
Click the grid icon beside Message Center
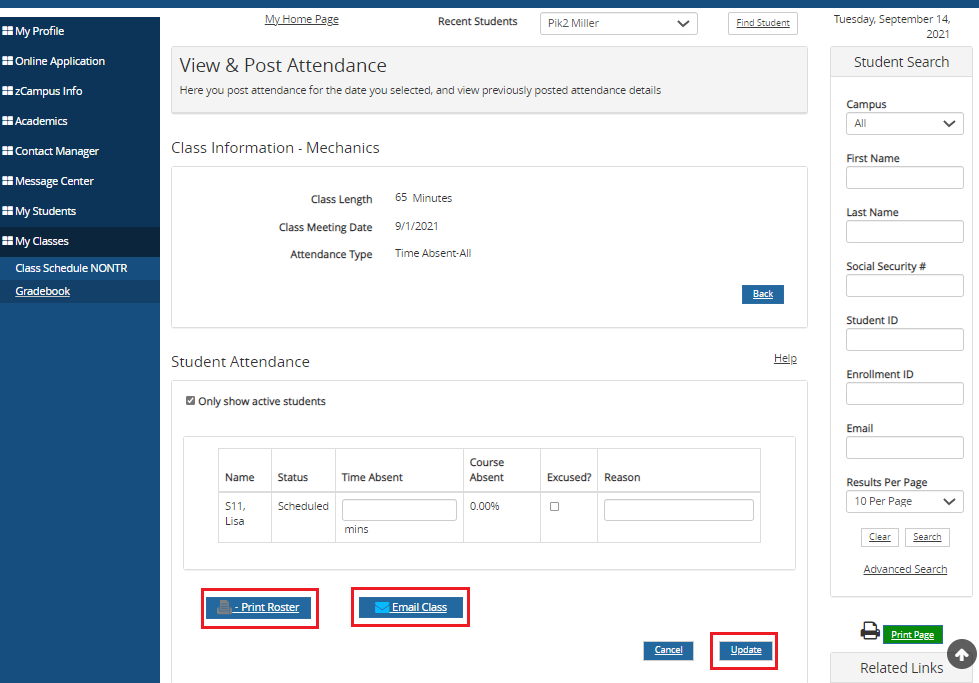pyautogui.click(x=8, y=181)
